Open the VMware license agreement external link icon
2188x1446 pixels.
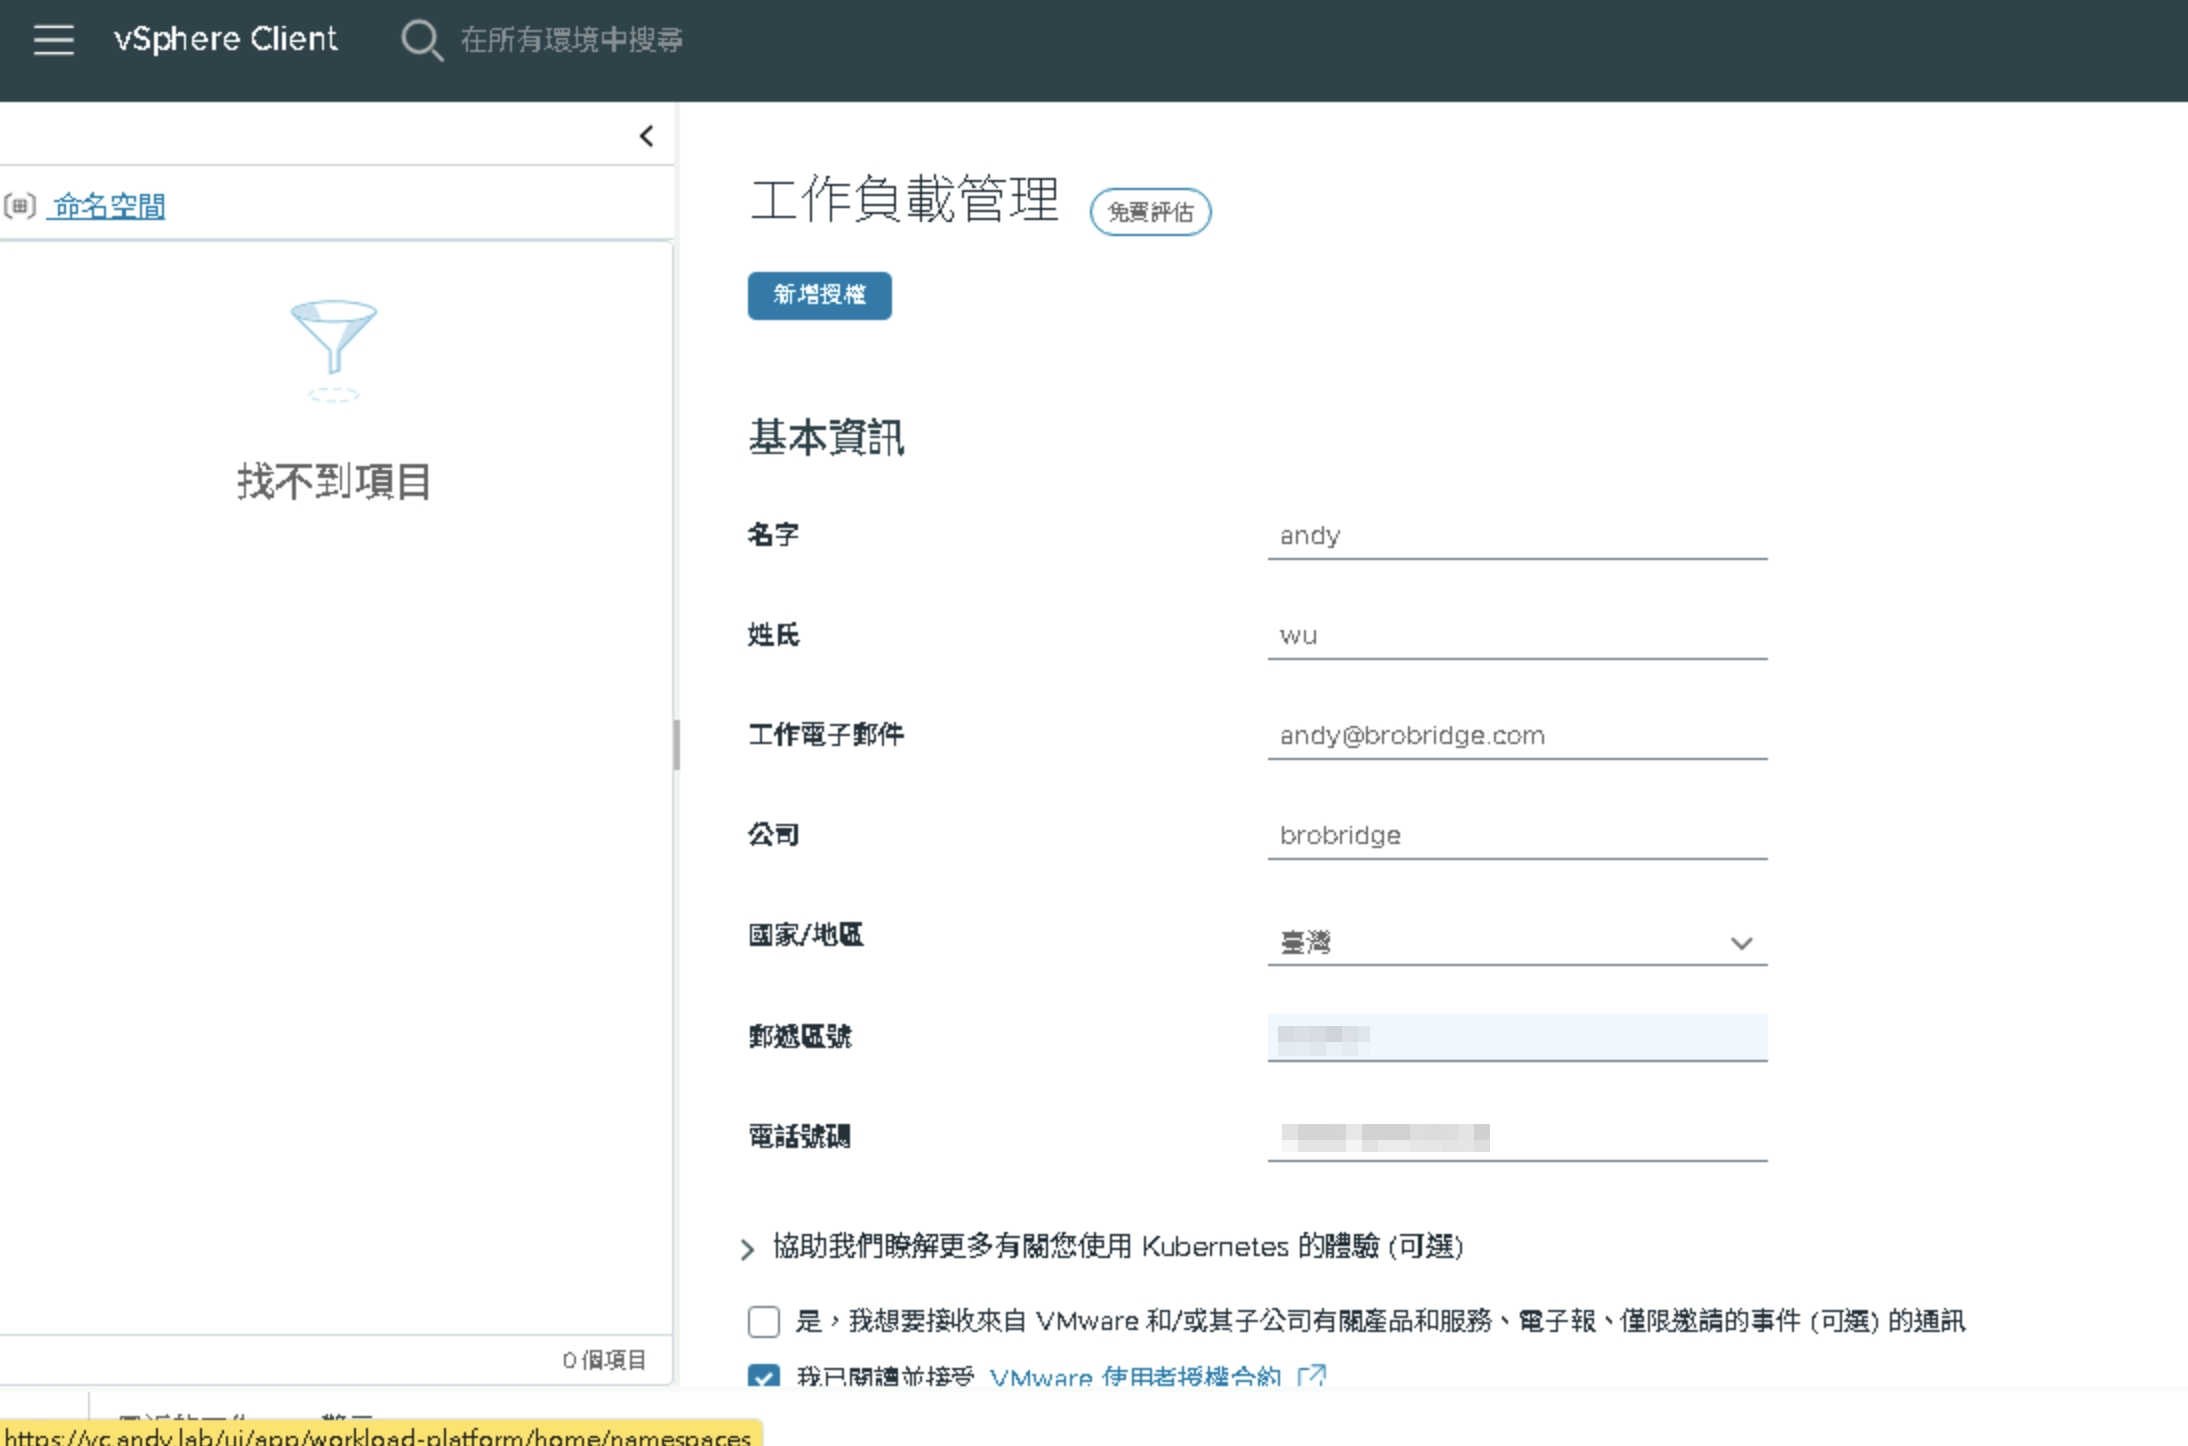tap(1312, 1375)
